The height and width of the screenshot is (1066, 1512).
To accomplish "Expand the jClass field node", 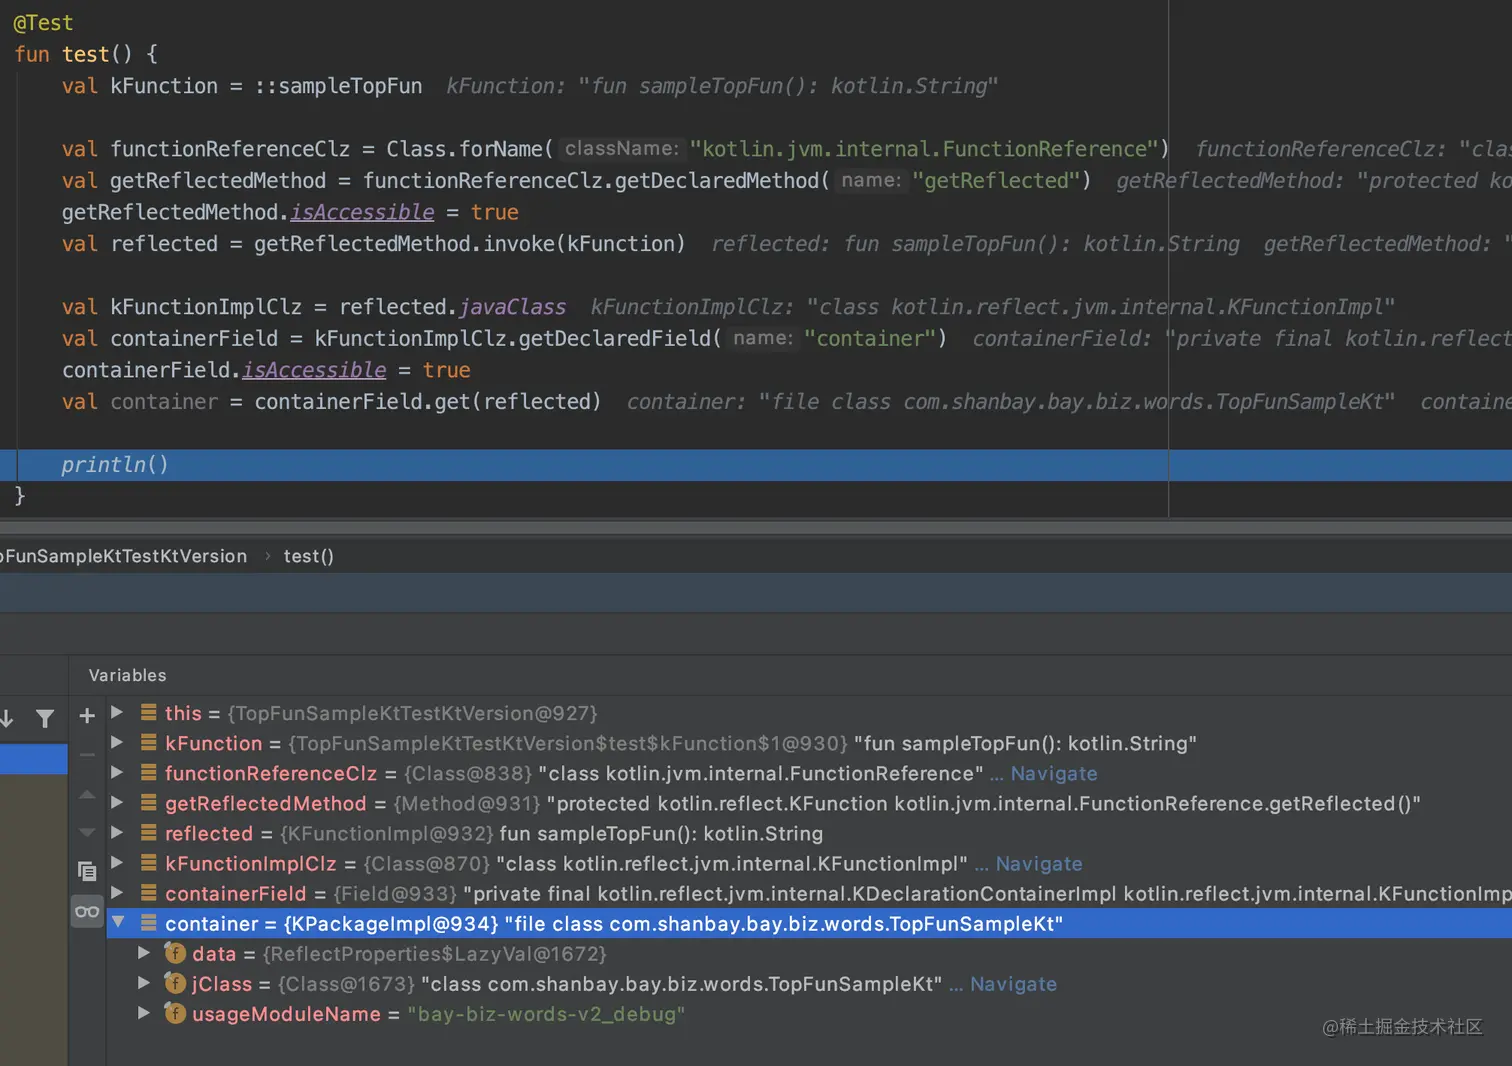I will [x=144, y=983].
